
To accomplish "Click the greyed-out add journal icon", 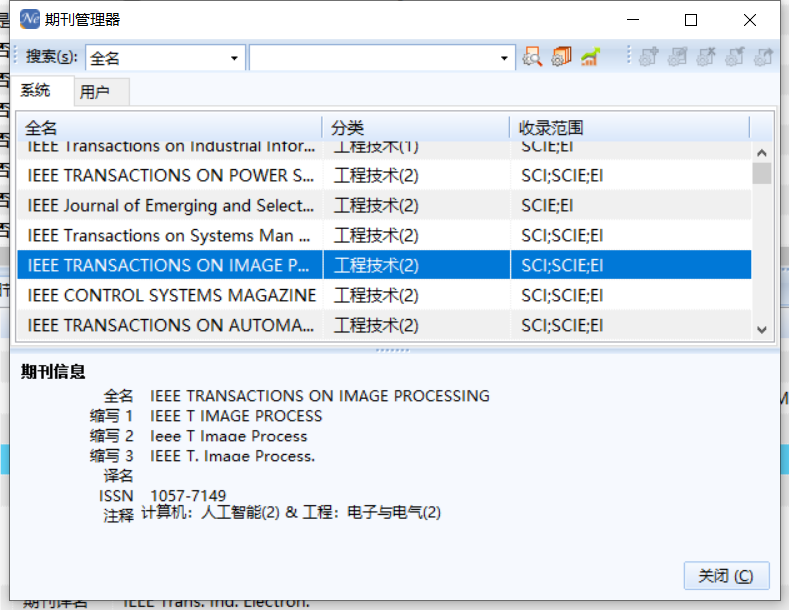I will click(x=648, y=57).
